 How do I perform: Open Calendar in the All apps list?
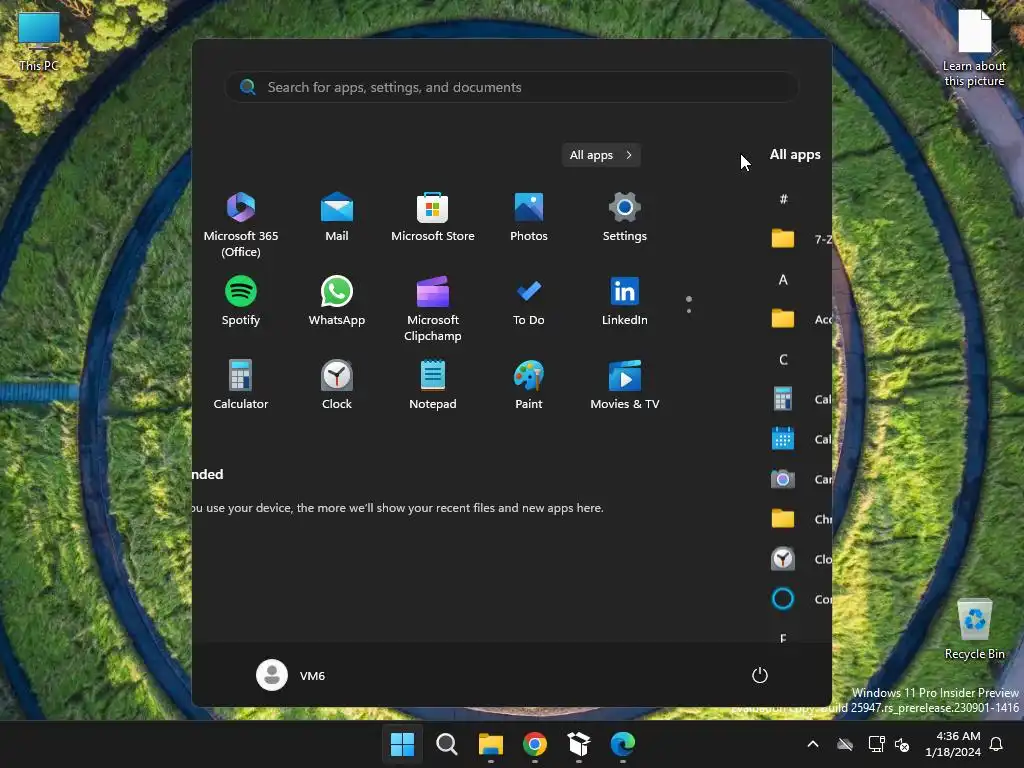click(801, 439)
